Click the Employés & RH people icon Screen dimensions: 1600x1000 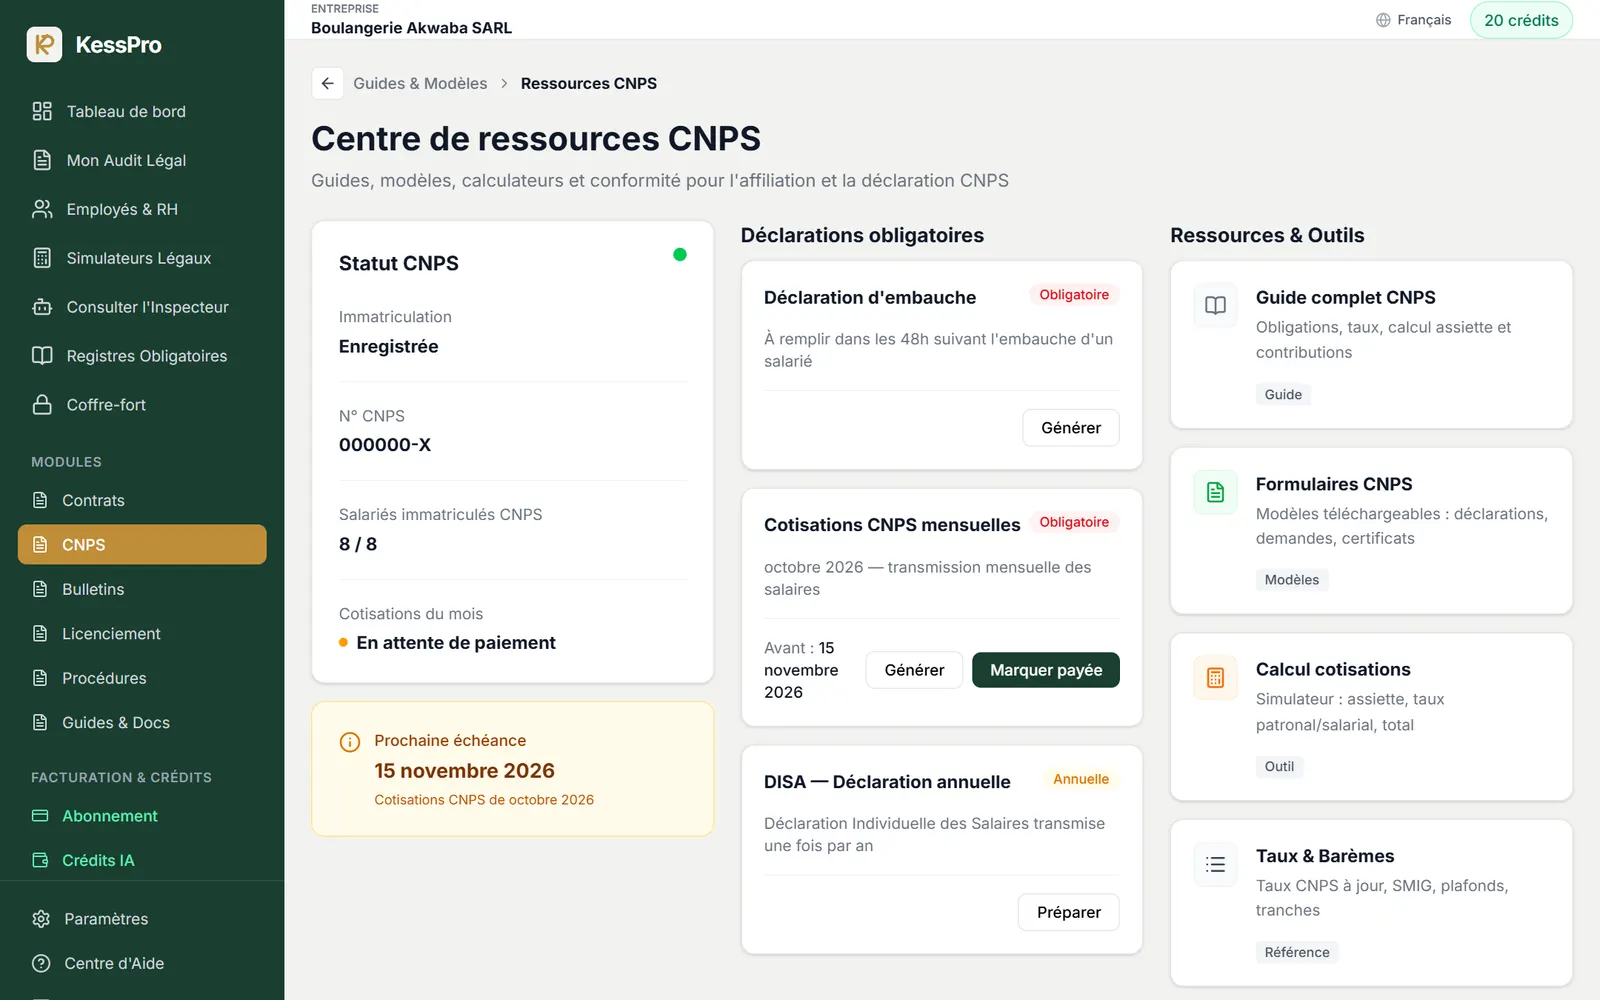(42, 209)
